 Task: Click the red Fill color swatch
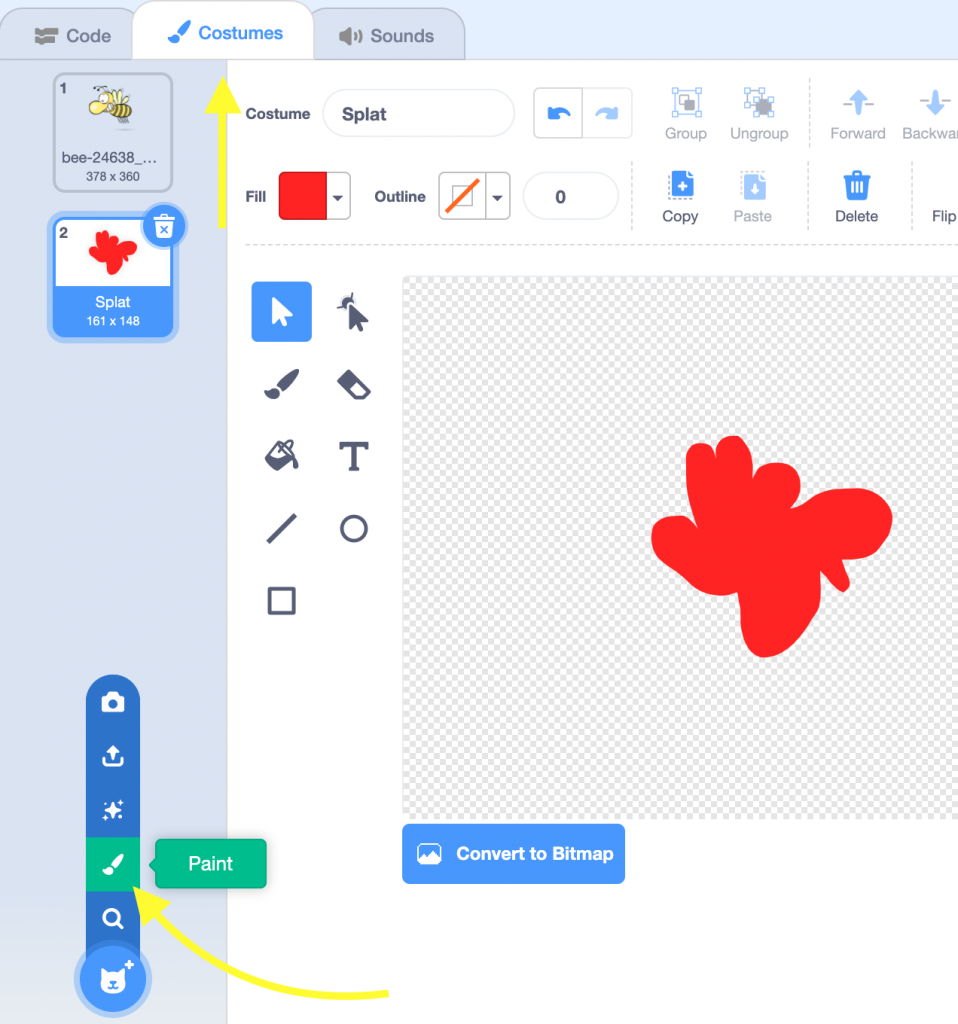(302, 196)
